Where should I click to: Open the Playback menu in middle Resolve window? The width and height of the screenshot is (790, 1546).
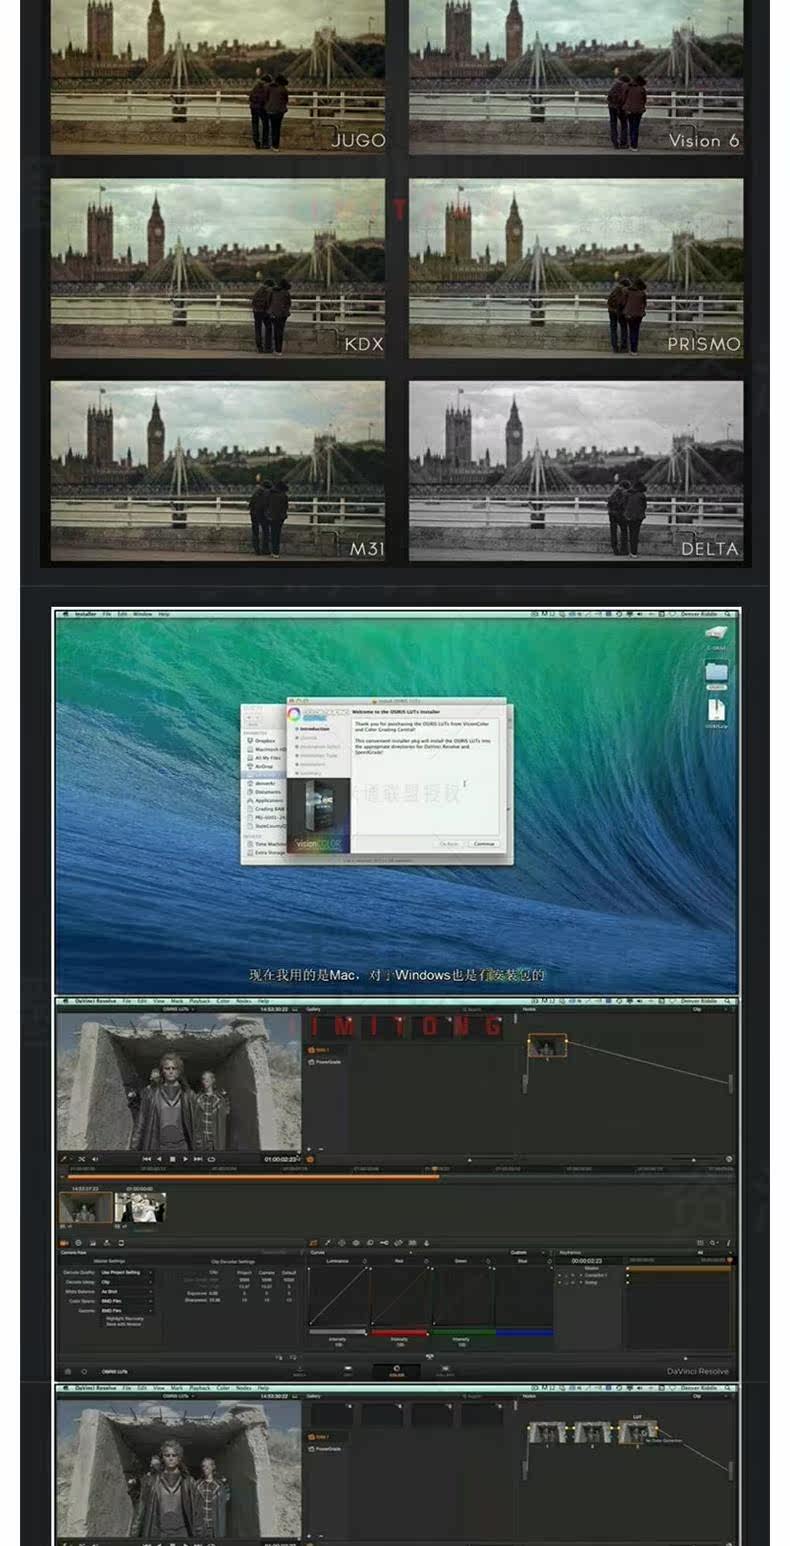pyautogui.click(x=199, y=1000)
